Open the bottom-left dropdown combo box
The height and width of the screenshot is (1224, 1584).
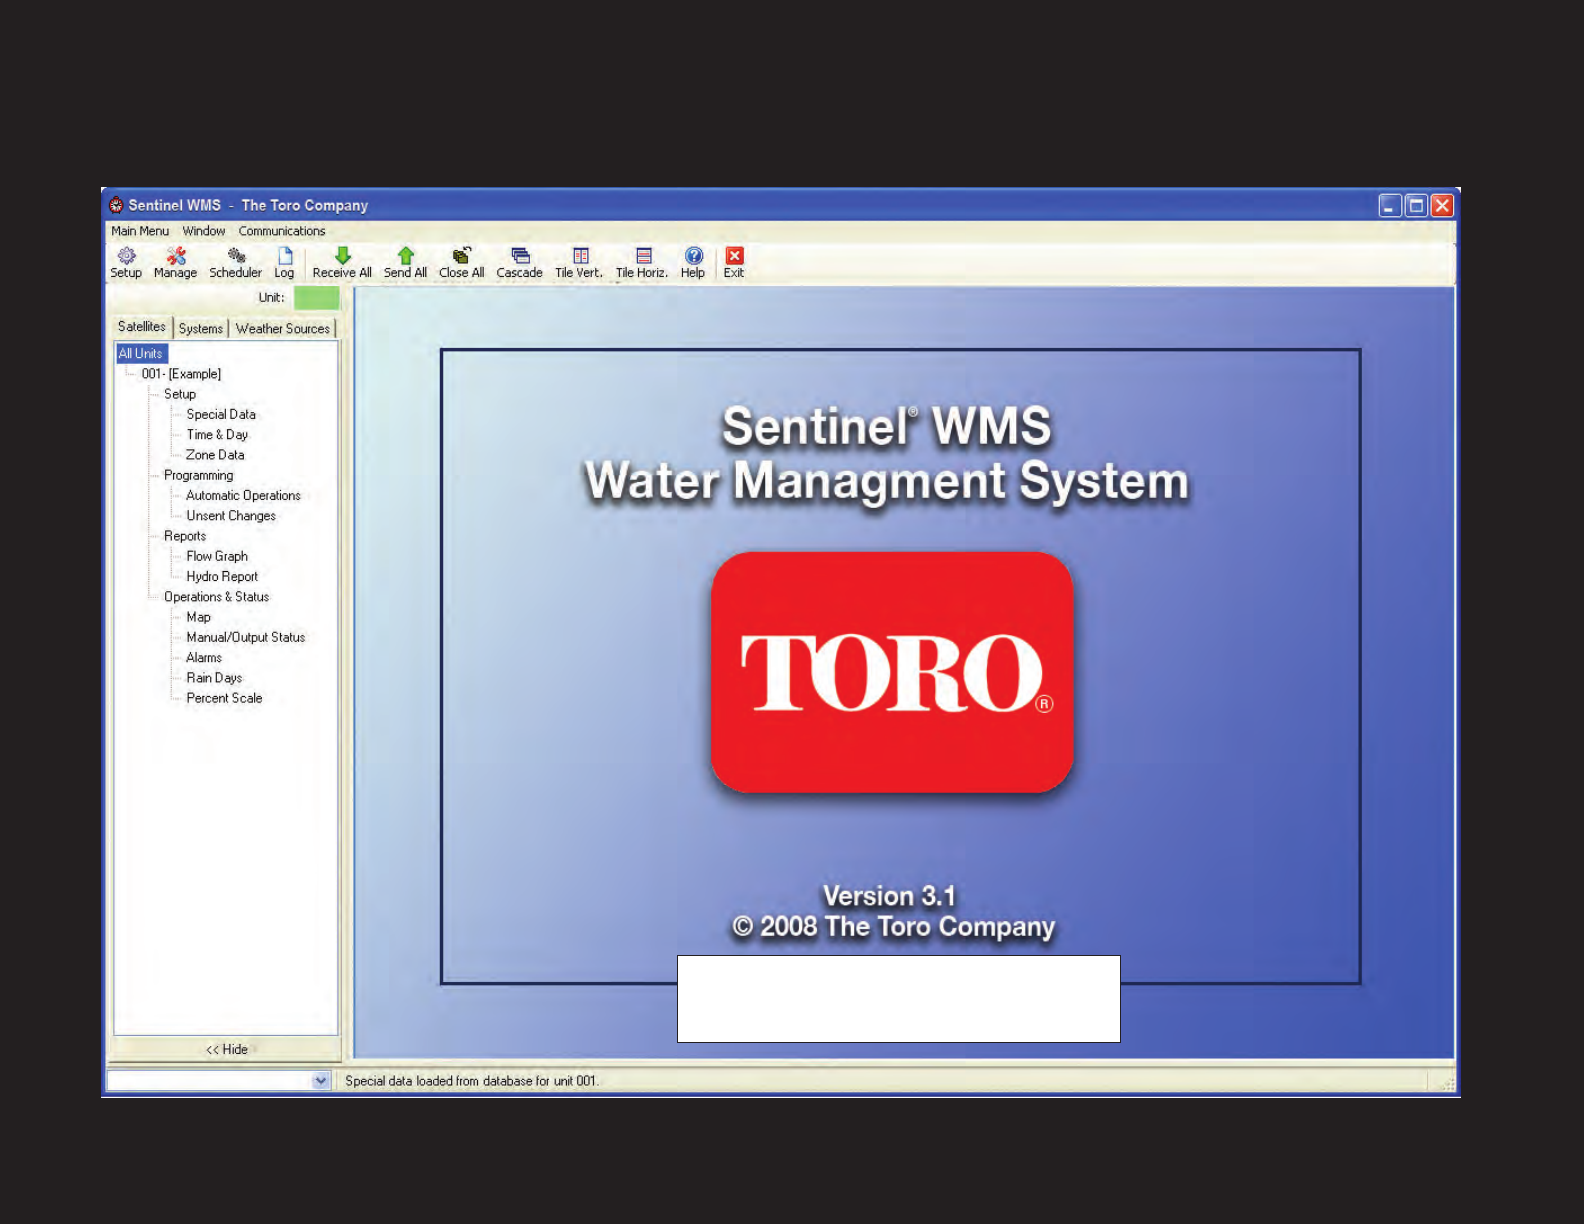320,1081
